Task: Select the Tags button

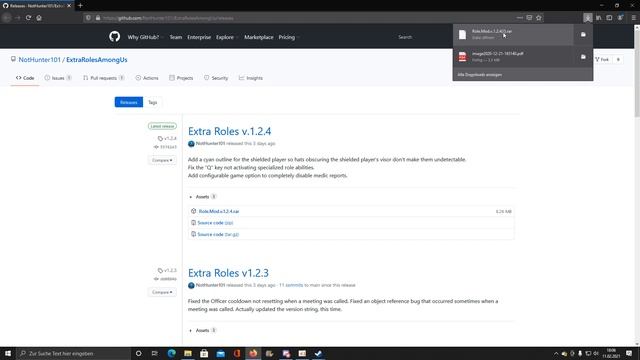Action: click(x=153, y=102)
